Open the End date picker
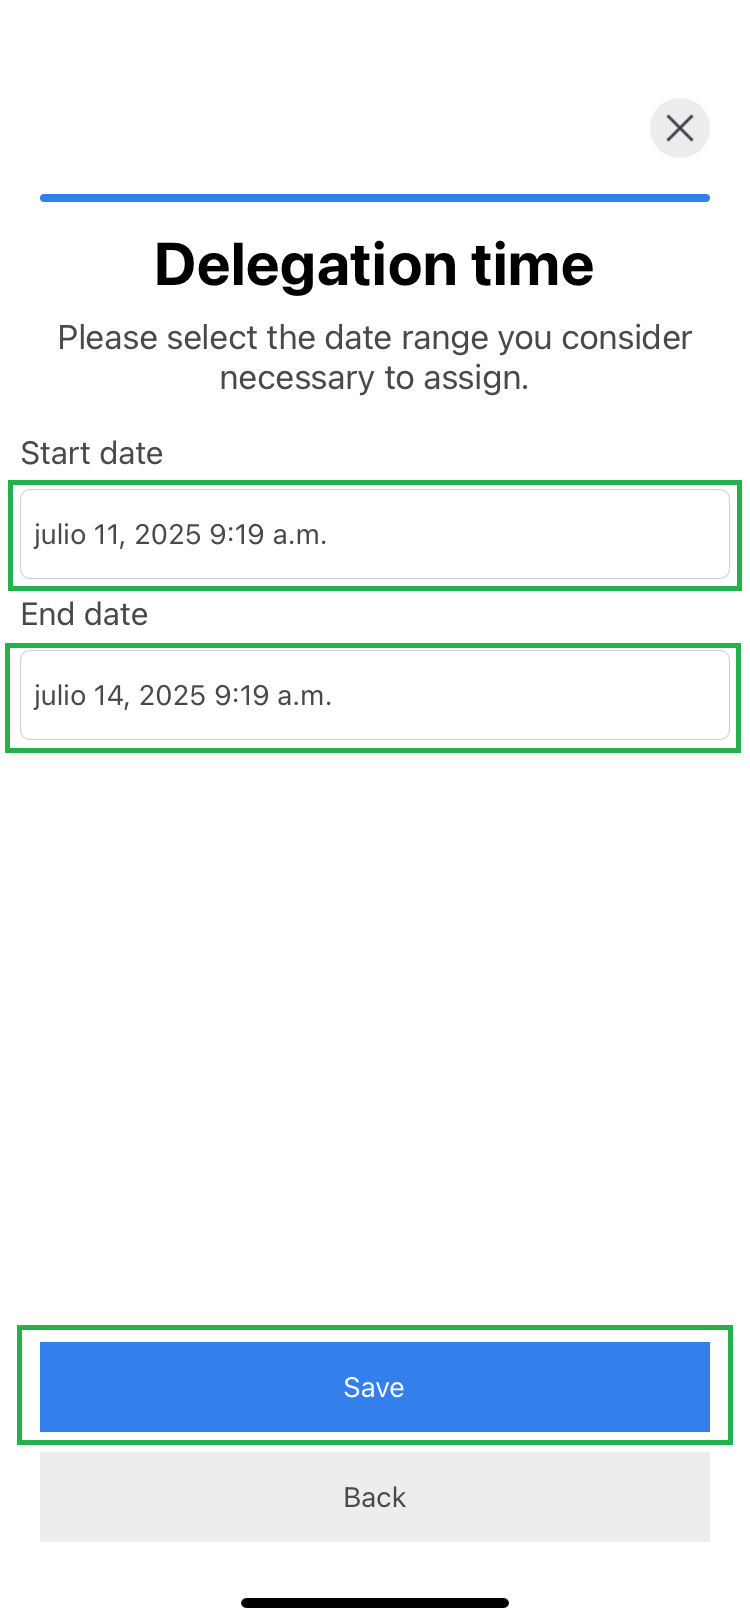750x1624 pixels. [x=375, y=695]
